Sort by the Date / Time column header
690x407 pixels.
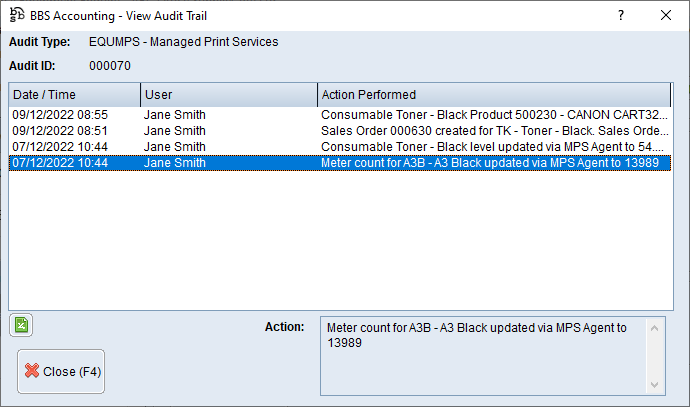pyautogui.click(x=74, y=94)
